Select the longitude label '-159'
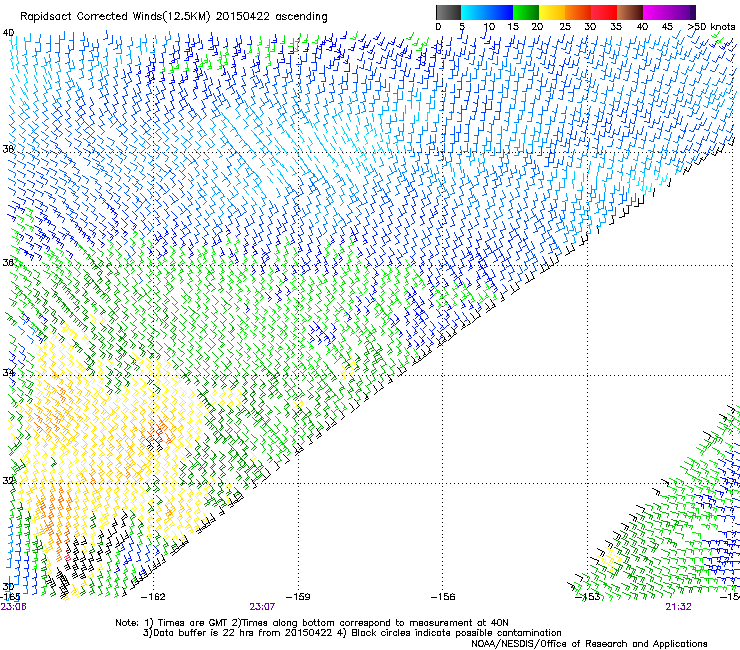Screen dimensions: 740x650 [x=298, y=597]
